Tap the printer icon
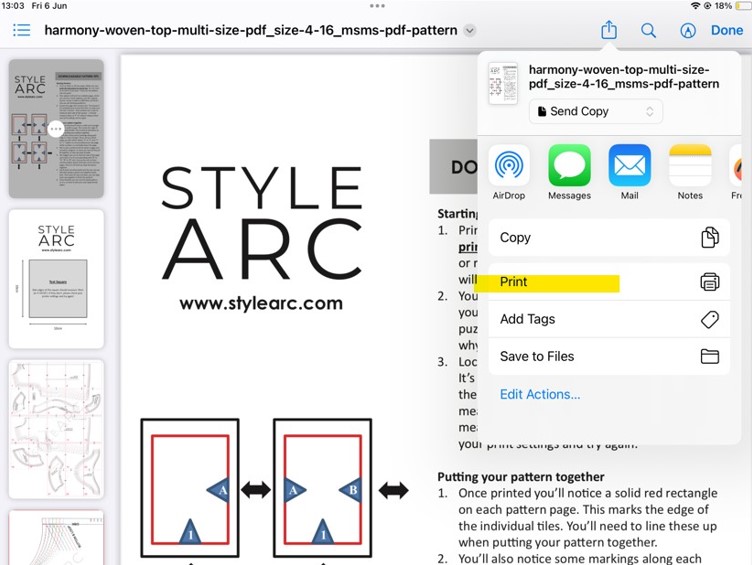The width and height of the screenshot is (752, 565). click(x=709, y=282)
